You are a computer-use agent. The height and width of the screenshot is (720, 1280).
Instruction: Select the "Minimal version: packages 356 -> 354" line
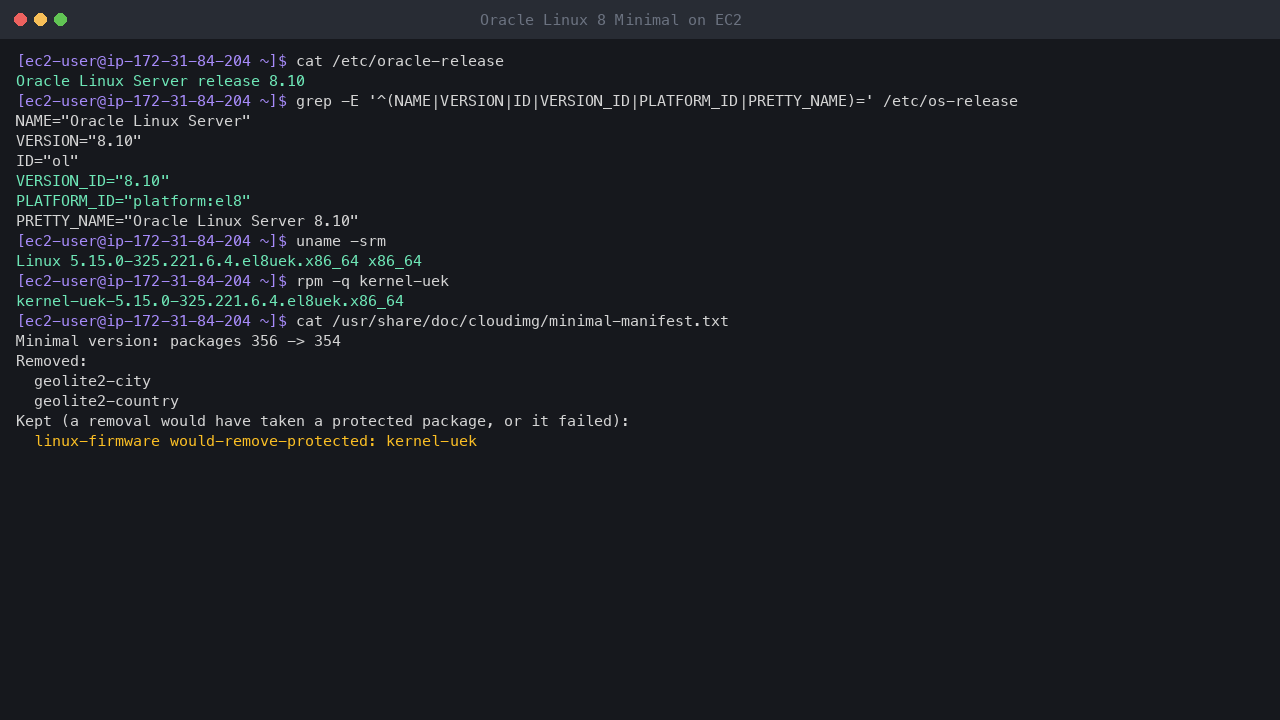[x=178, y=341]
